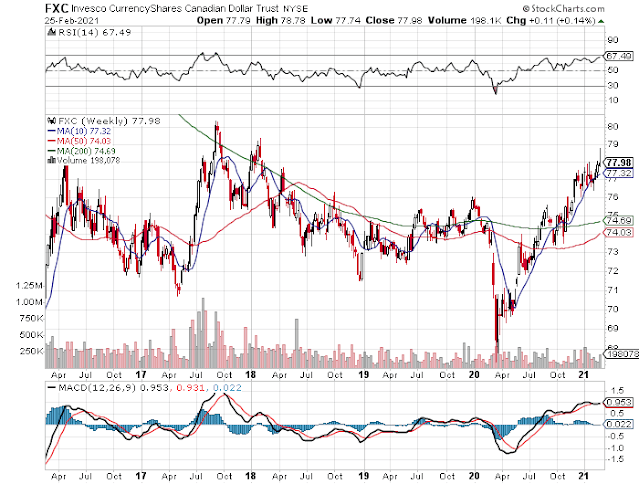The width and height of the screenshot is (639, 484).
Task: Click the volume bar icon in legend
Action: (52, 160)
